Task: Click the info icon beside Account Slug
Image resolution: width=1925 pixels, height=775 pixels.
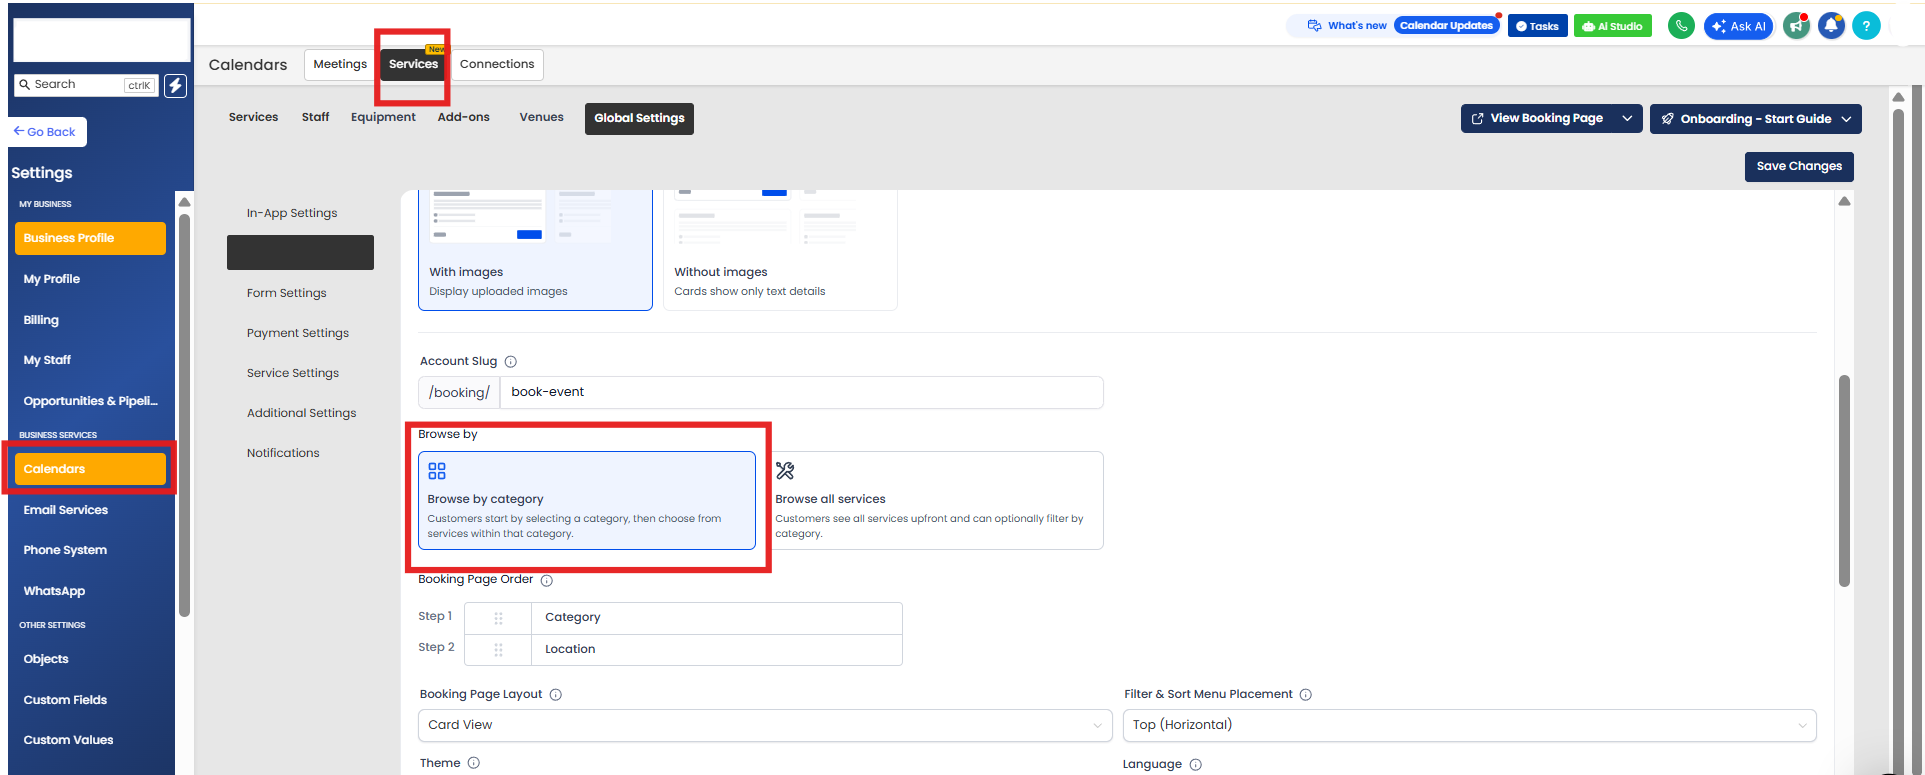Action: 511,362
